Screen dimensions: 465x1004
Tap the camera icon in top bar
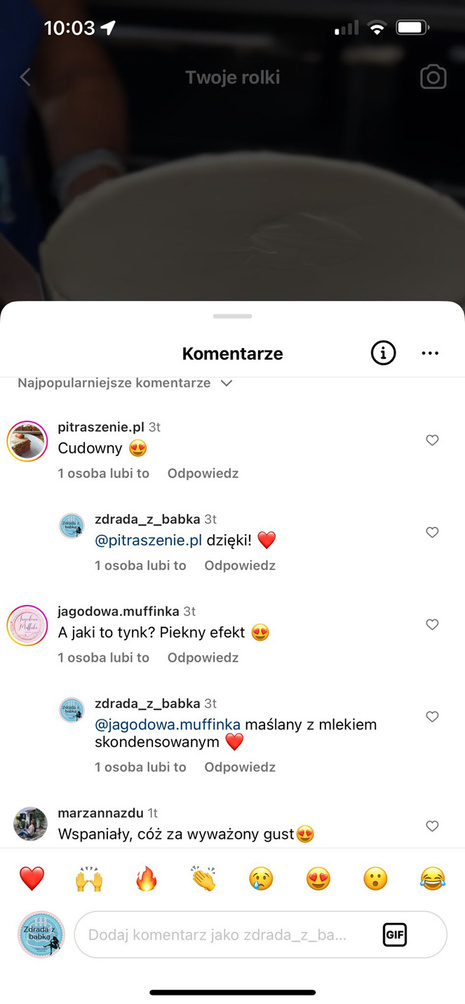pos(433,77)
